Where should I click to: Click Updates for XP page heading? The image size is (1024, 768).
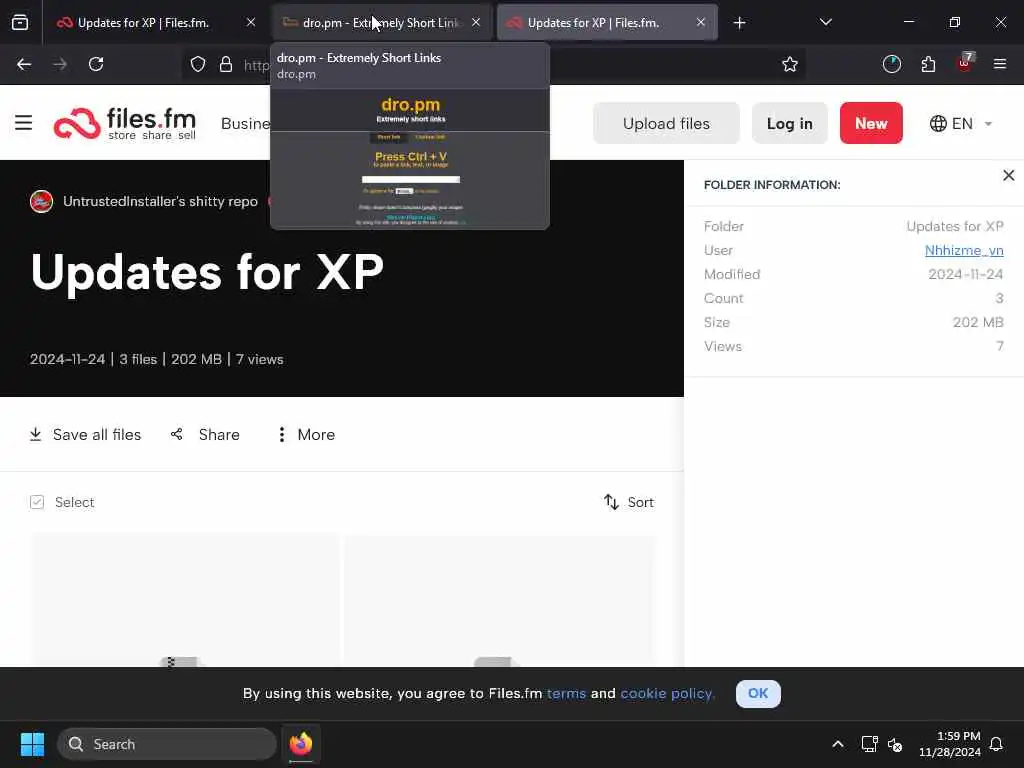pos(207,272)
